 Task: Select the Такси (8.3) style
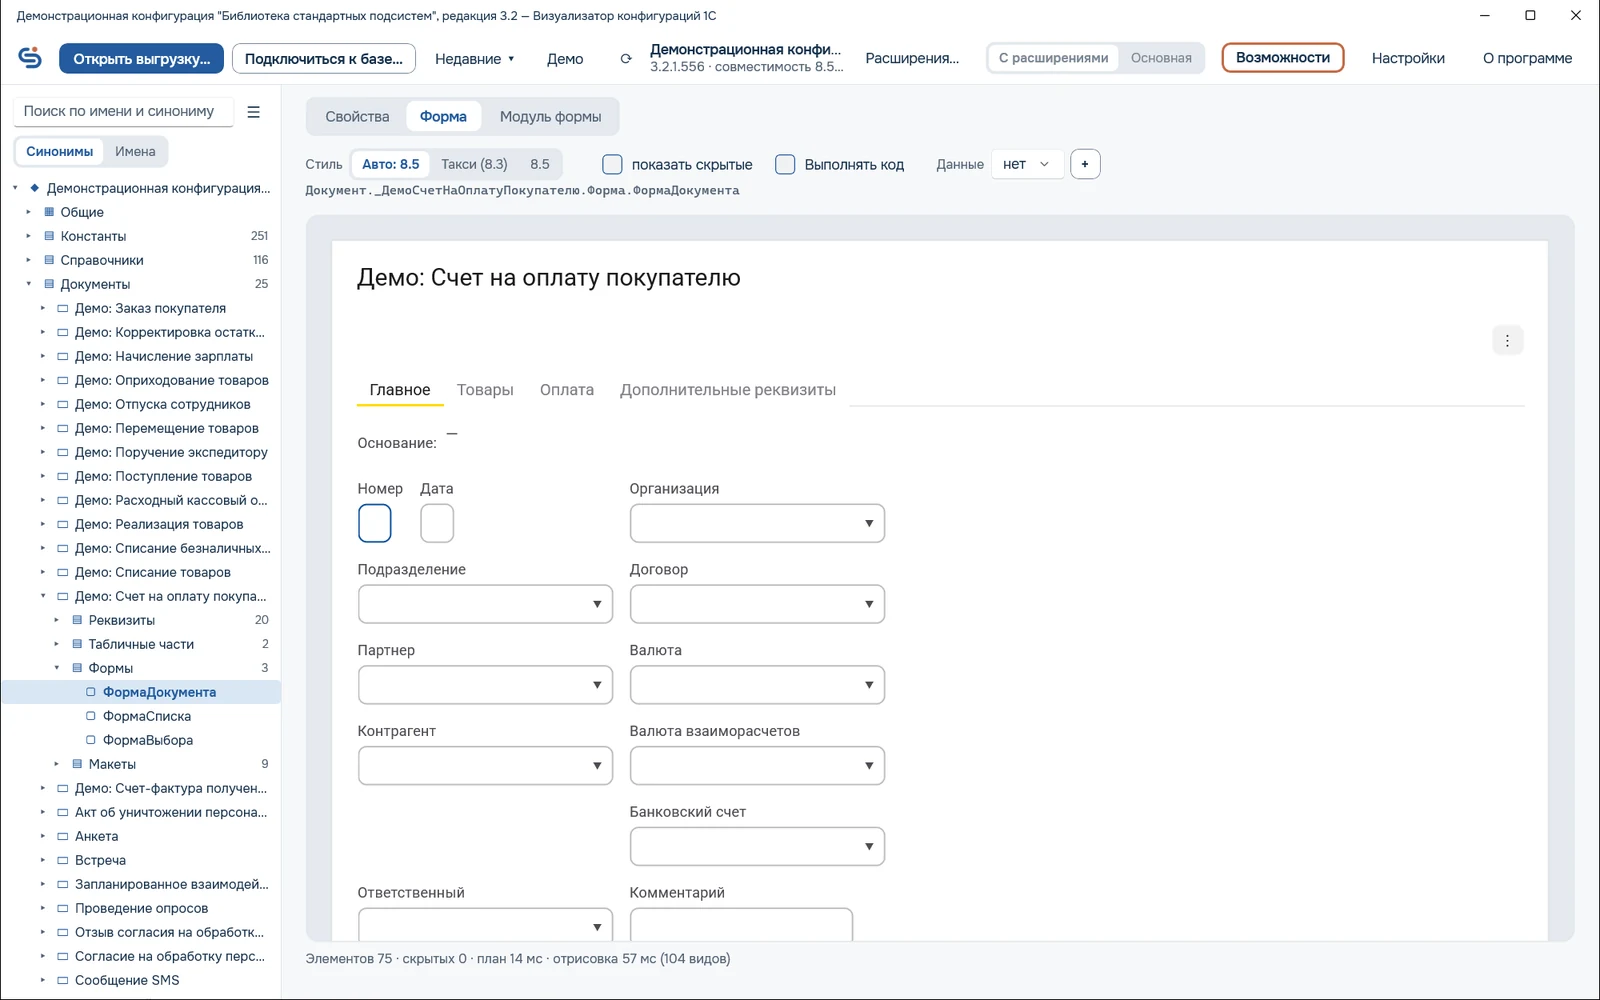pyautogui.click(x=474, y=164)
